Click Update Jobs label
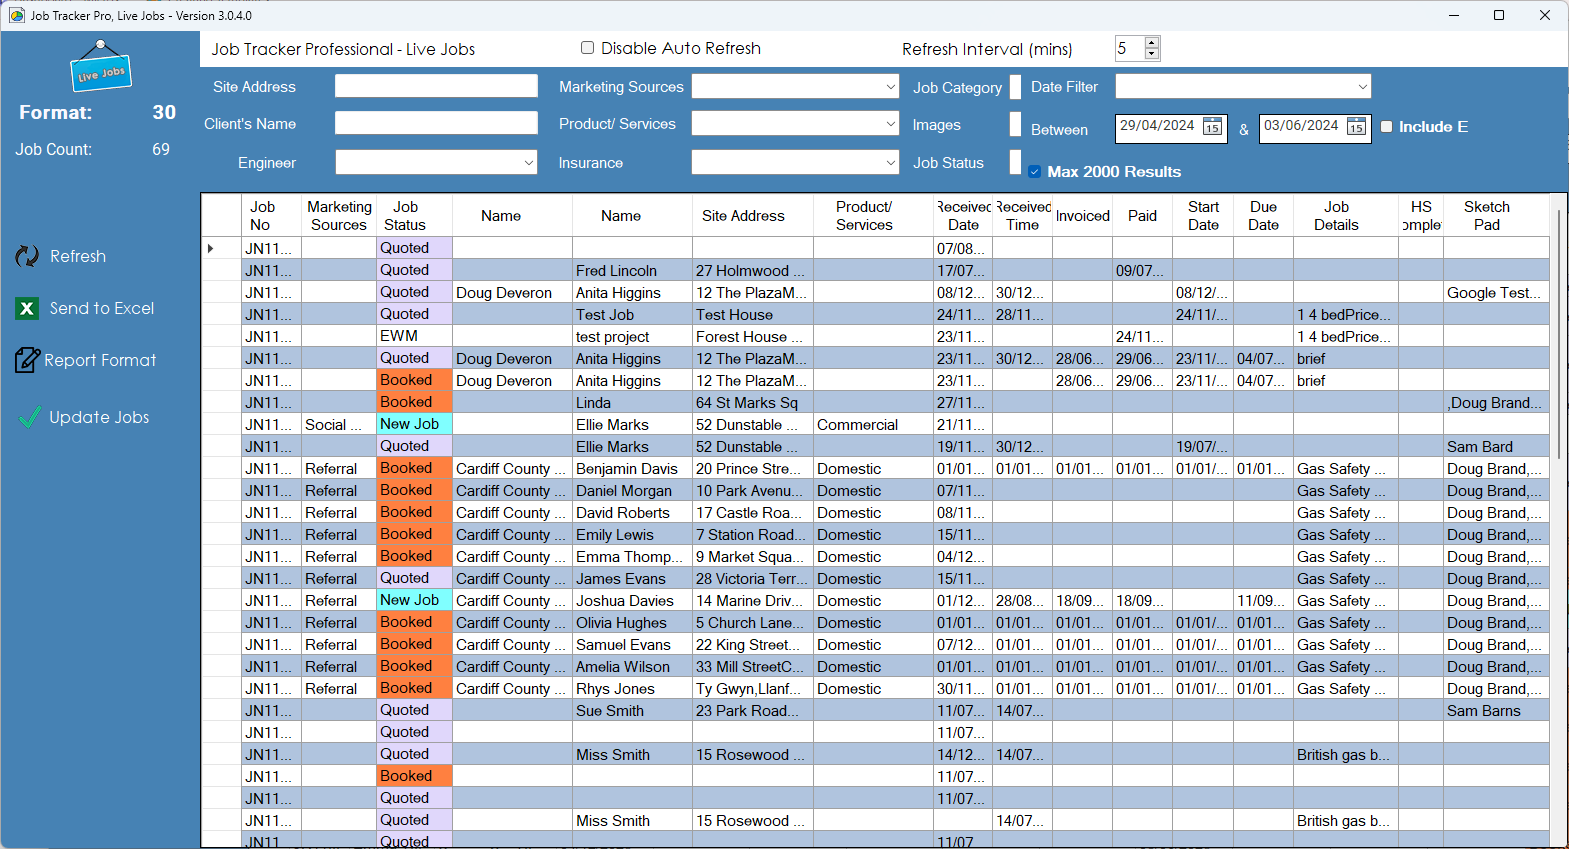 point(99,417)
